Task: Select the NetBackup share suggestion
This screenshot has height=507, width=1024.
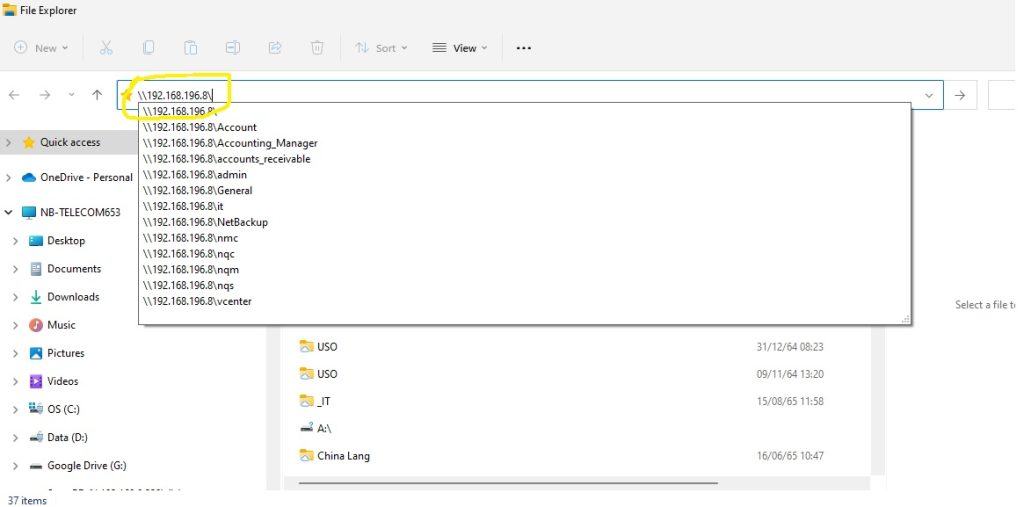Action: coord(205,222)
